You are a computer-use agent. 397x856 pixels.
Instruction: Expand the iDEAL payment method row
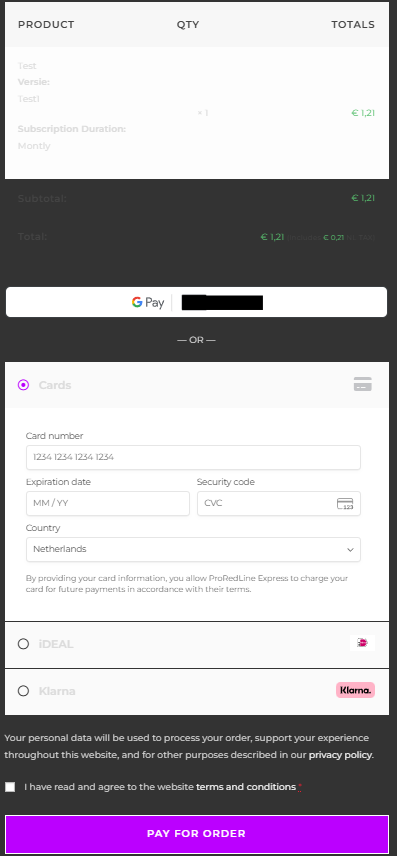point(197,645)
